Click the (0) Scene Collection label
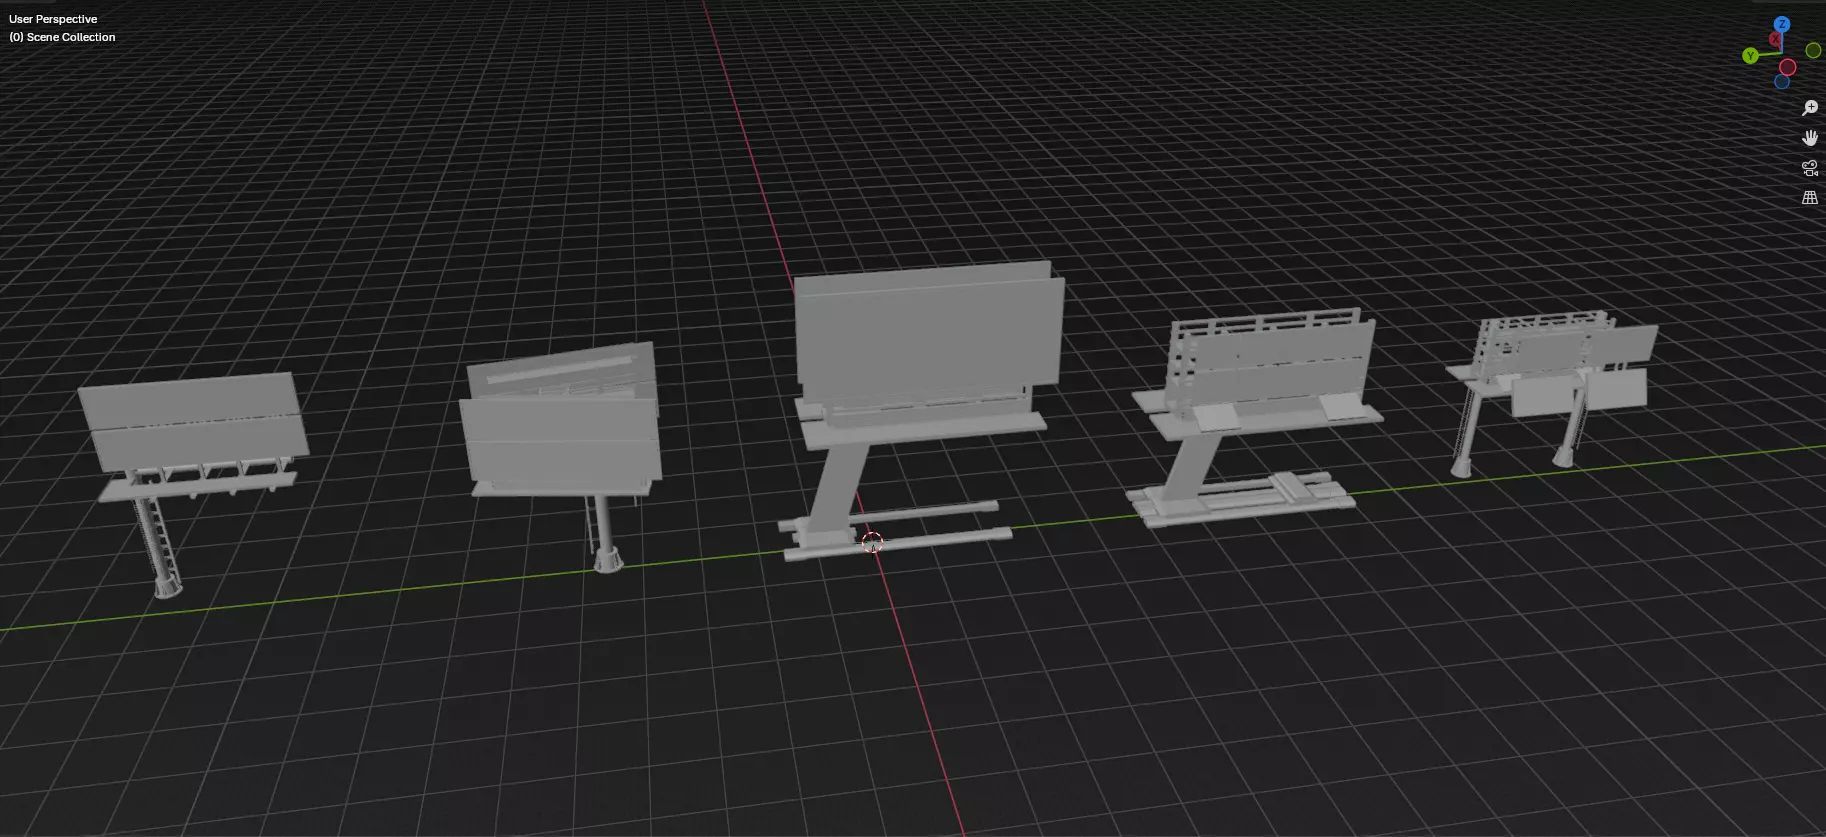This screenshot has height=837, width=1826. pos(62,37)
